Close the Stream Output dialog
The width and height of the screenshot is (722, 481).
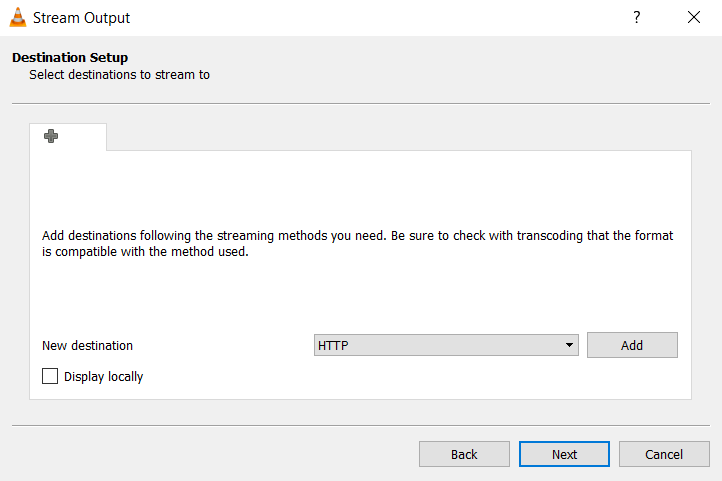694,18
